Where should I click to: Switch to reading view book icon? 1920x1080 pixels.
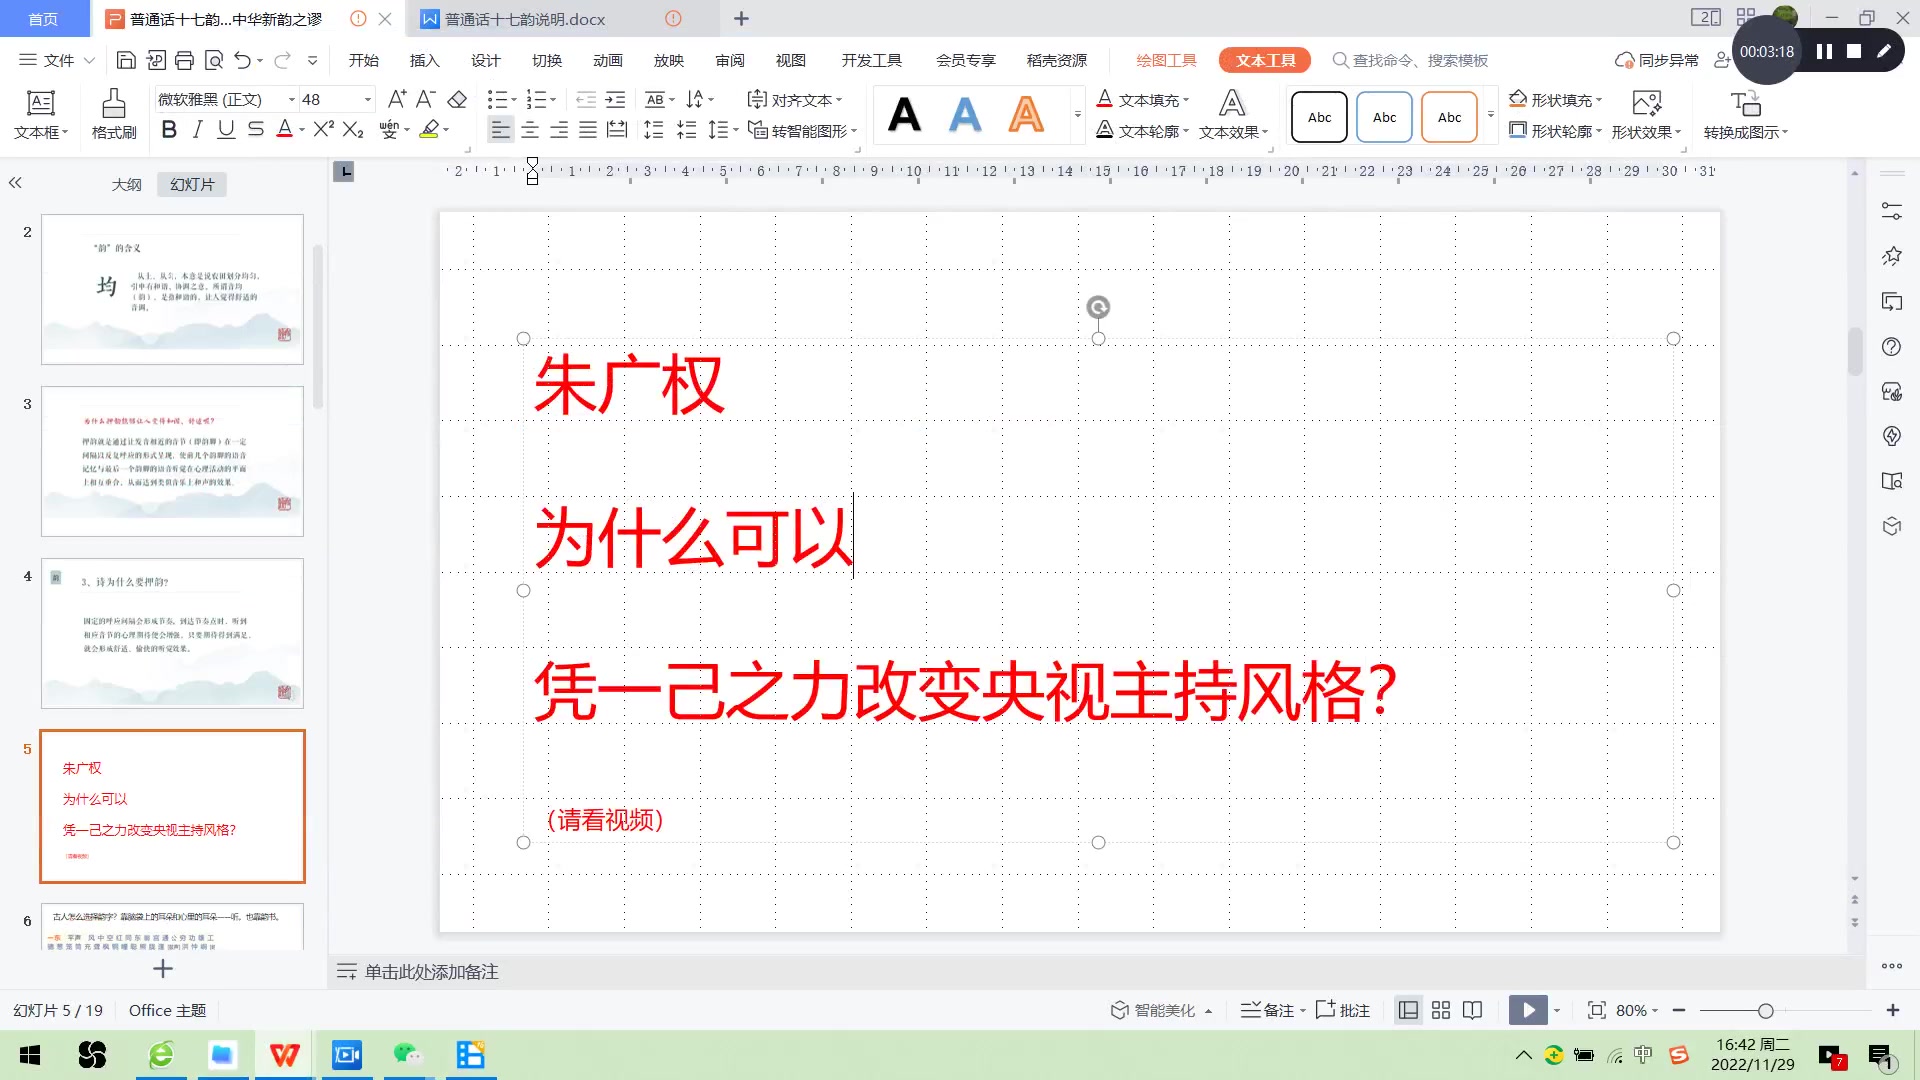pyautogui.click(x=1472, y=1010)
